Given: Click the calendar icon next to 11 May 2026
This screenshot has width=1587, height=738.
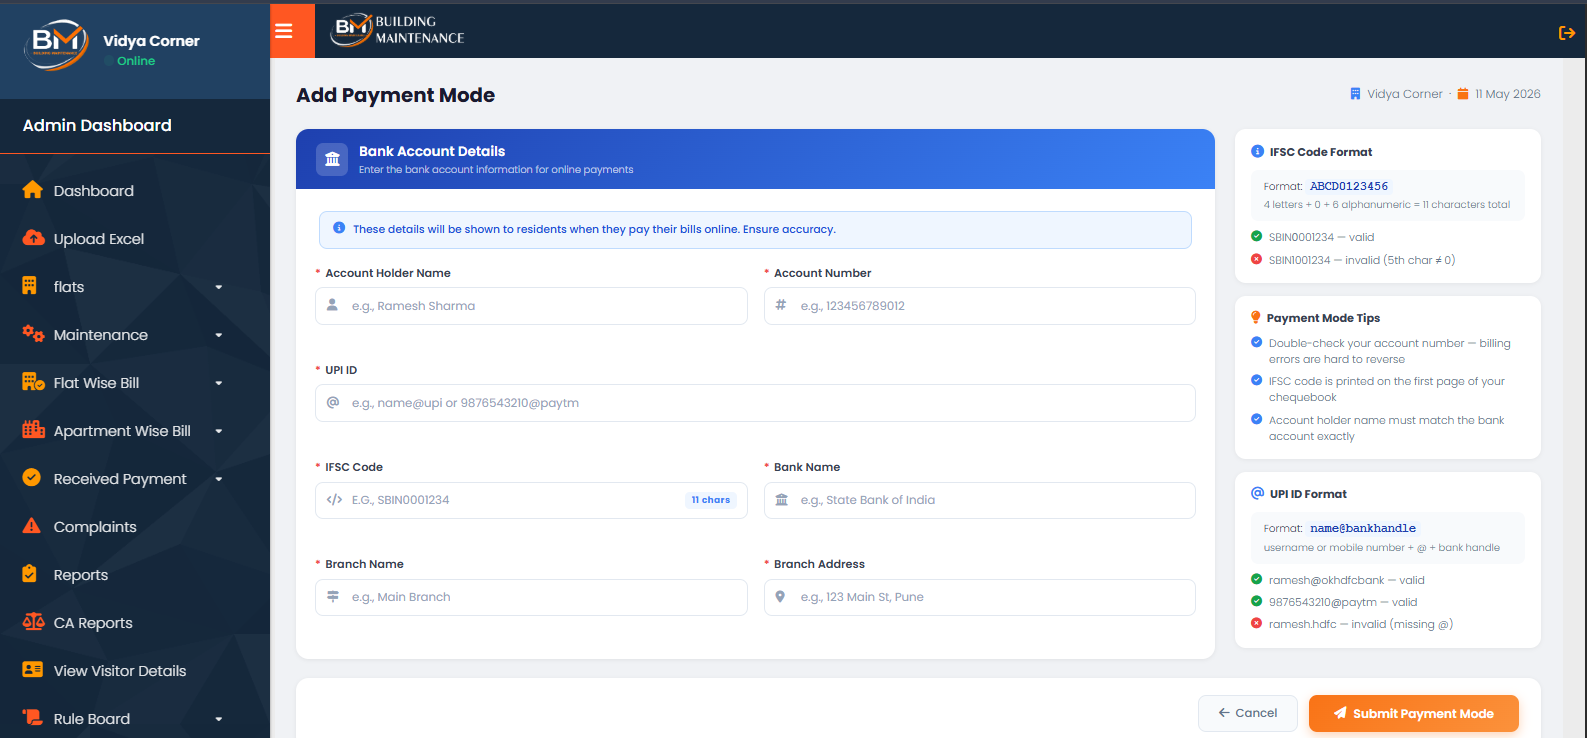Looking at the screenshot, I should (x=1463, y=94).
